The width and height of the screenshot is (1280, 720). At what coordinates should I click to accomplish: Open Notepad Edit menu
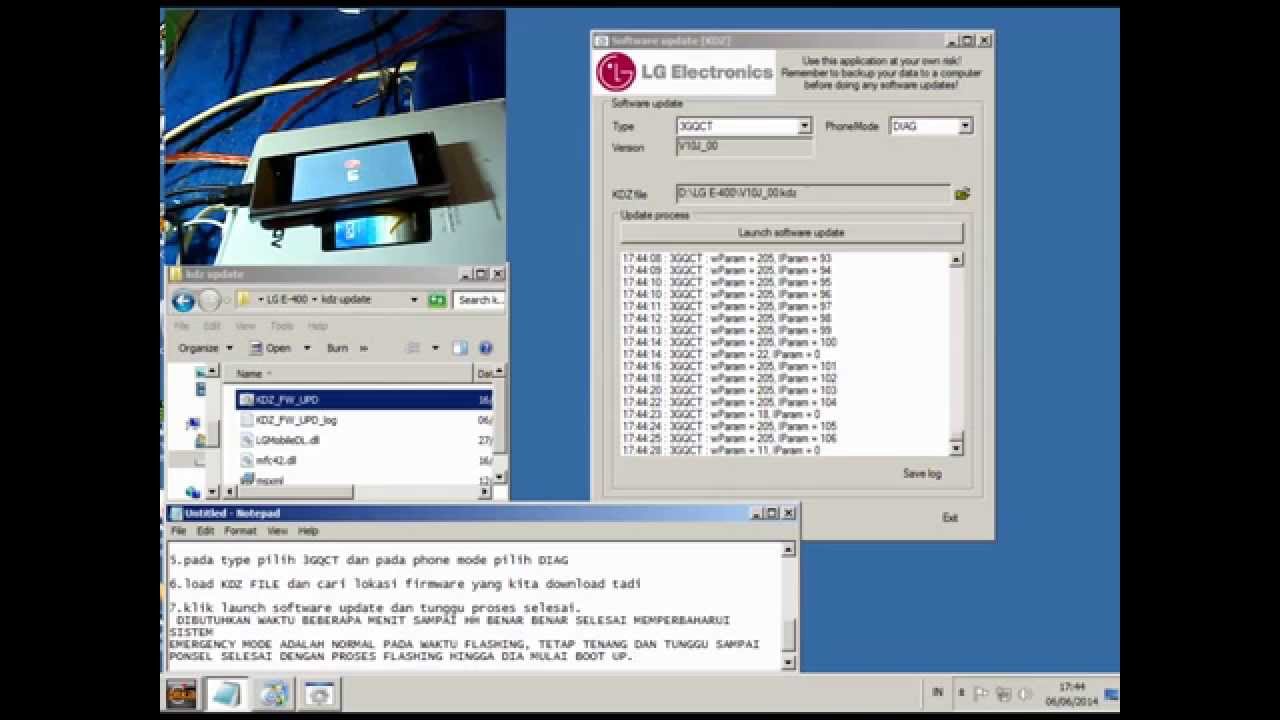tap(205, 531)
